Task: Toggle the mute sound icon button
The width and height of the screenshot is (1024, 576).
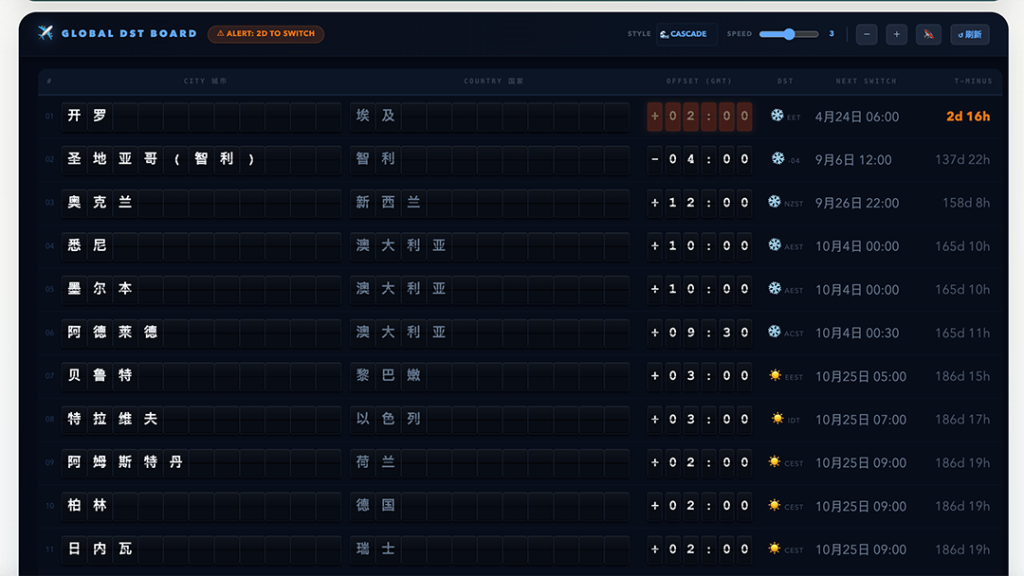Action: pyautogui.click(x=928, y=34)
